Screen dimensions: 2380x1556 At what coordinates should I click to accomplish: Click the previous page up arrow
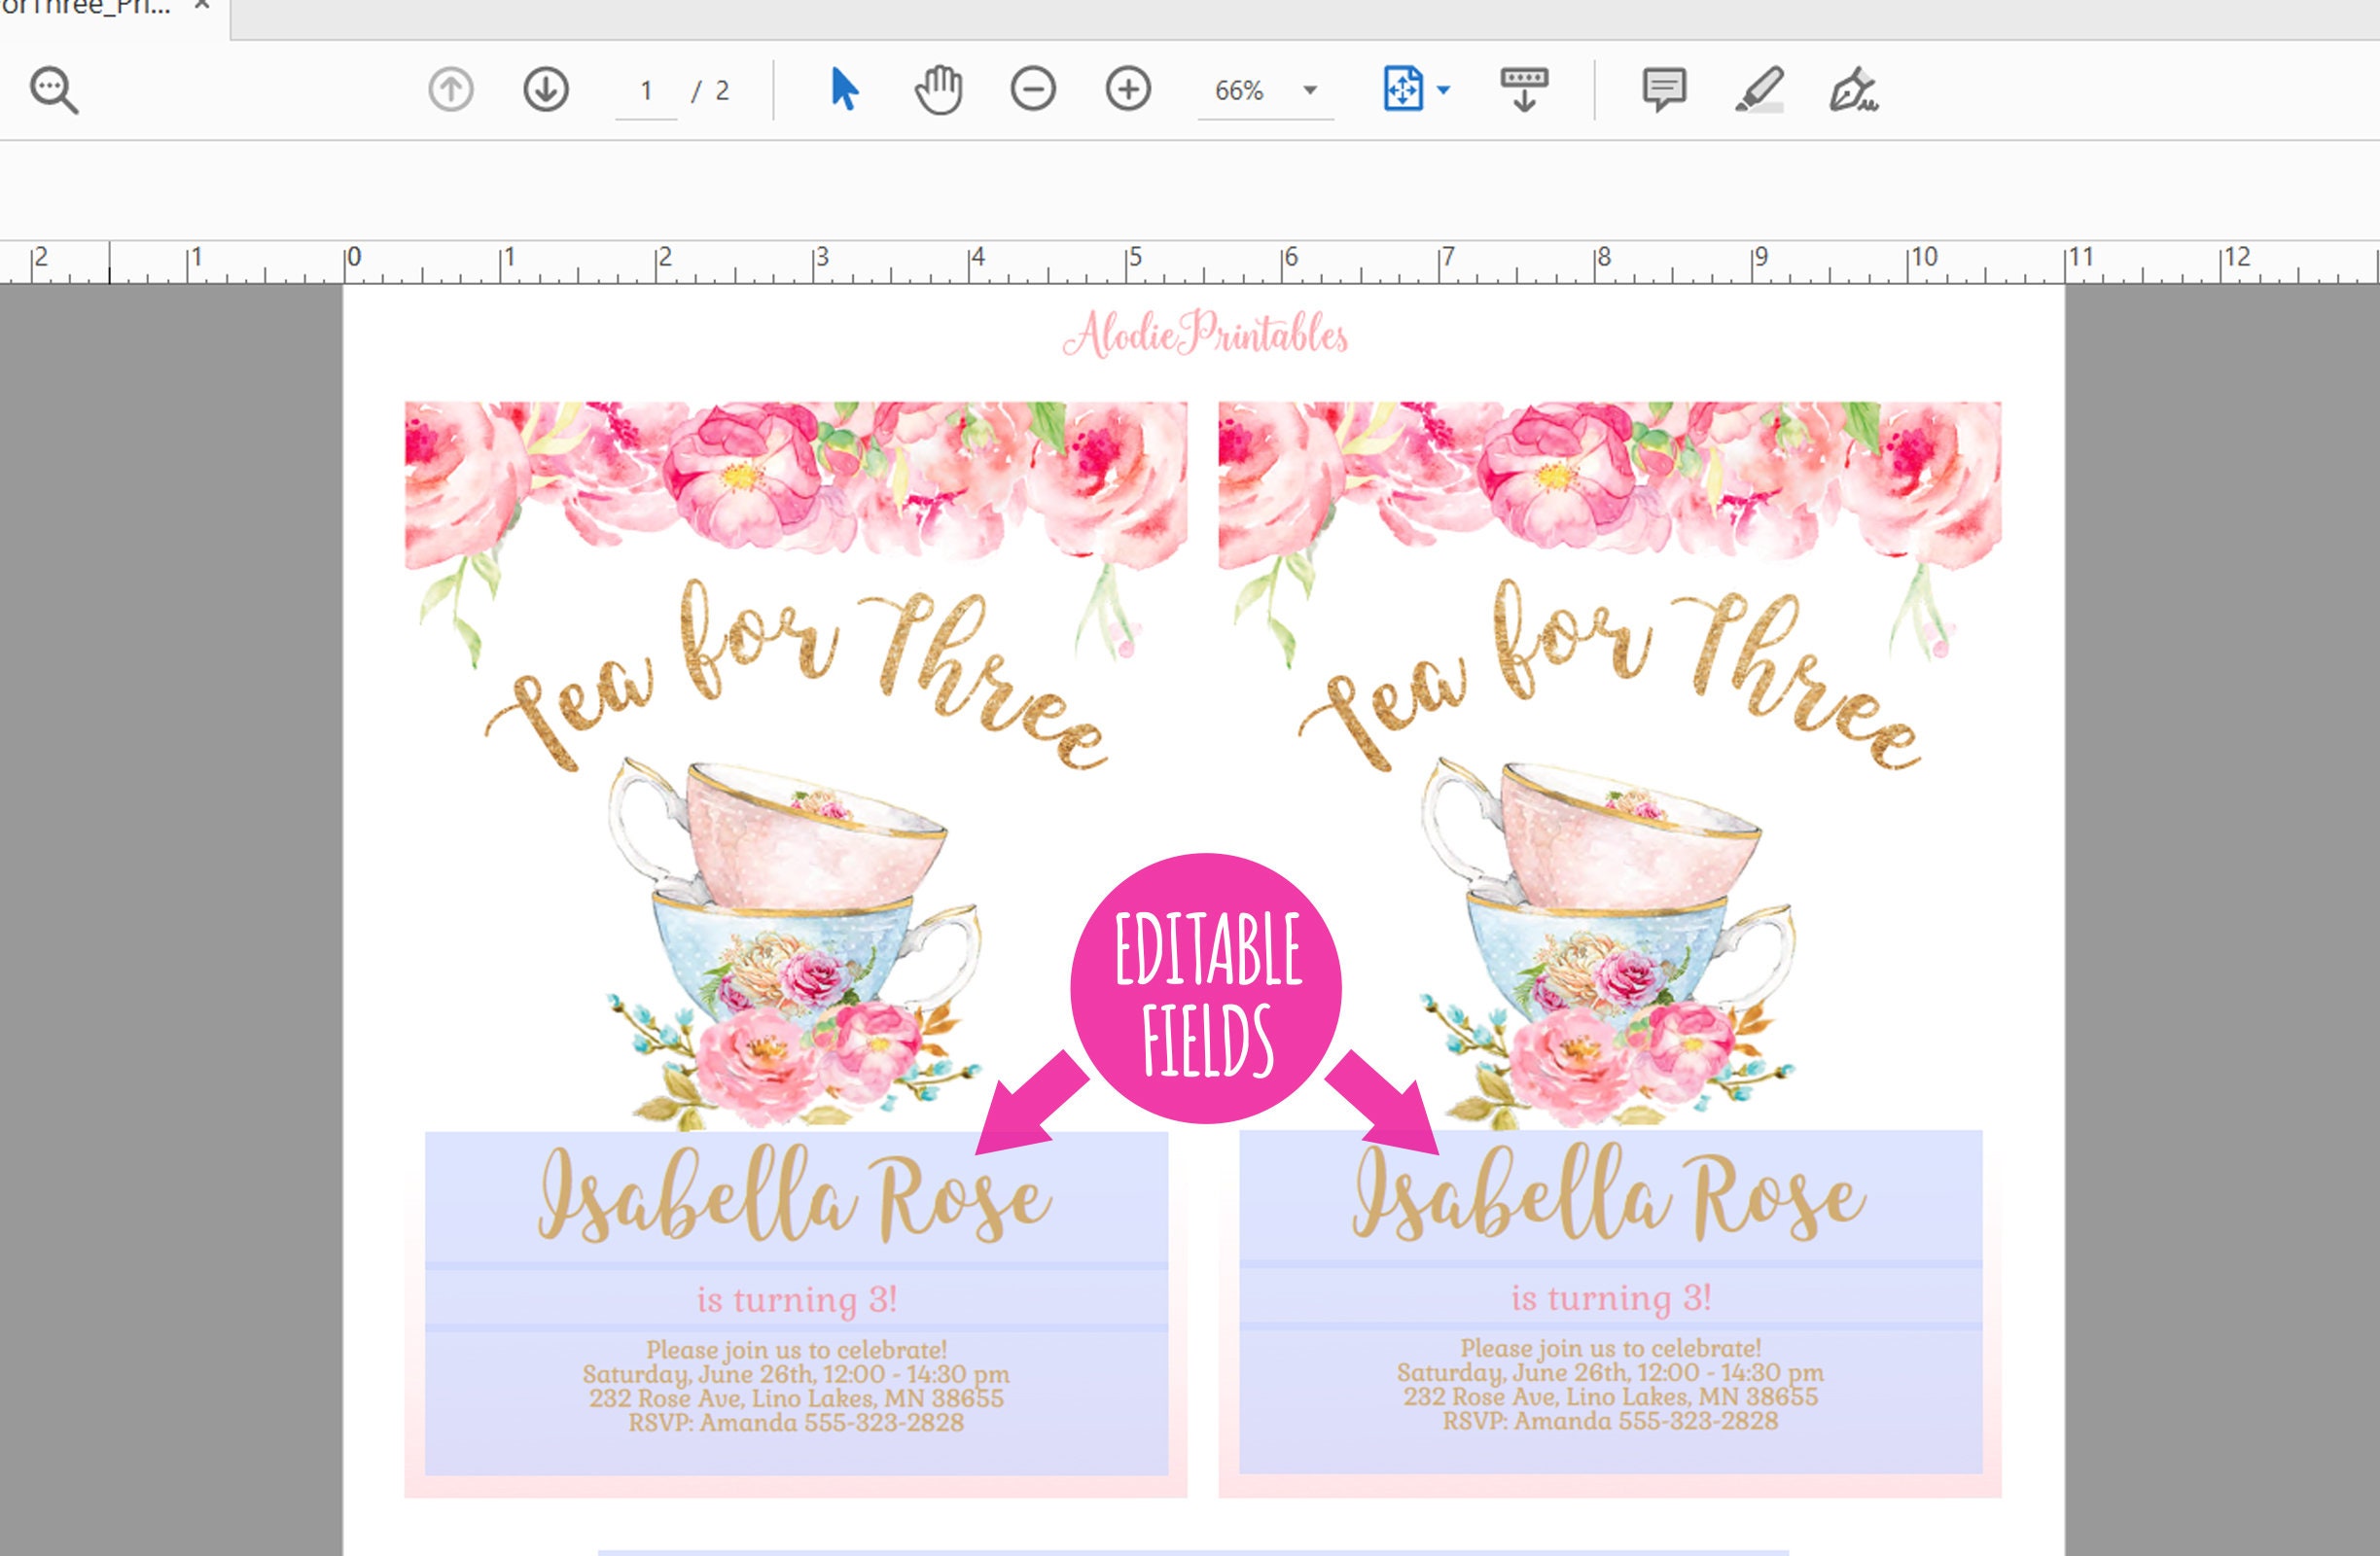coord(450,90)
